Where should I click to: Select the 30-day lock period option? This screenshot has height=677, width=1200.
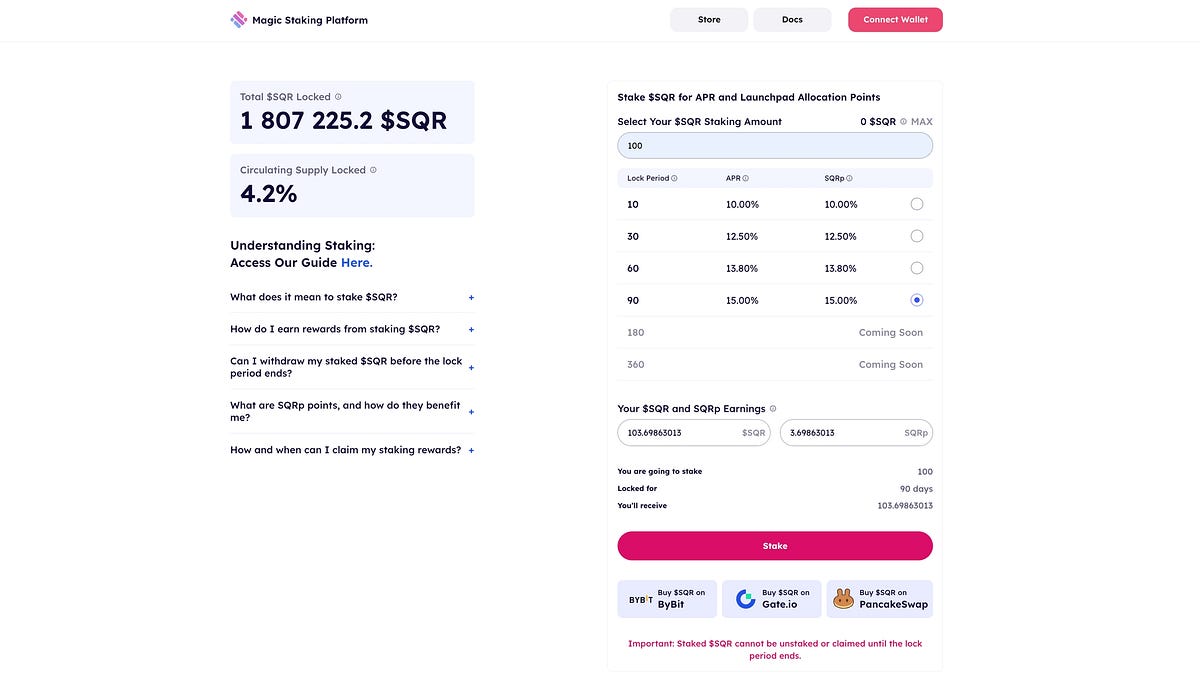[x=917, y=236]
